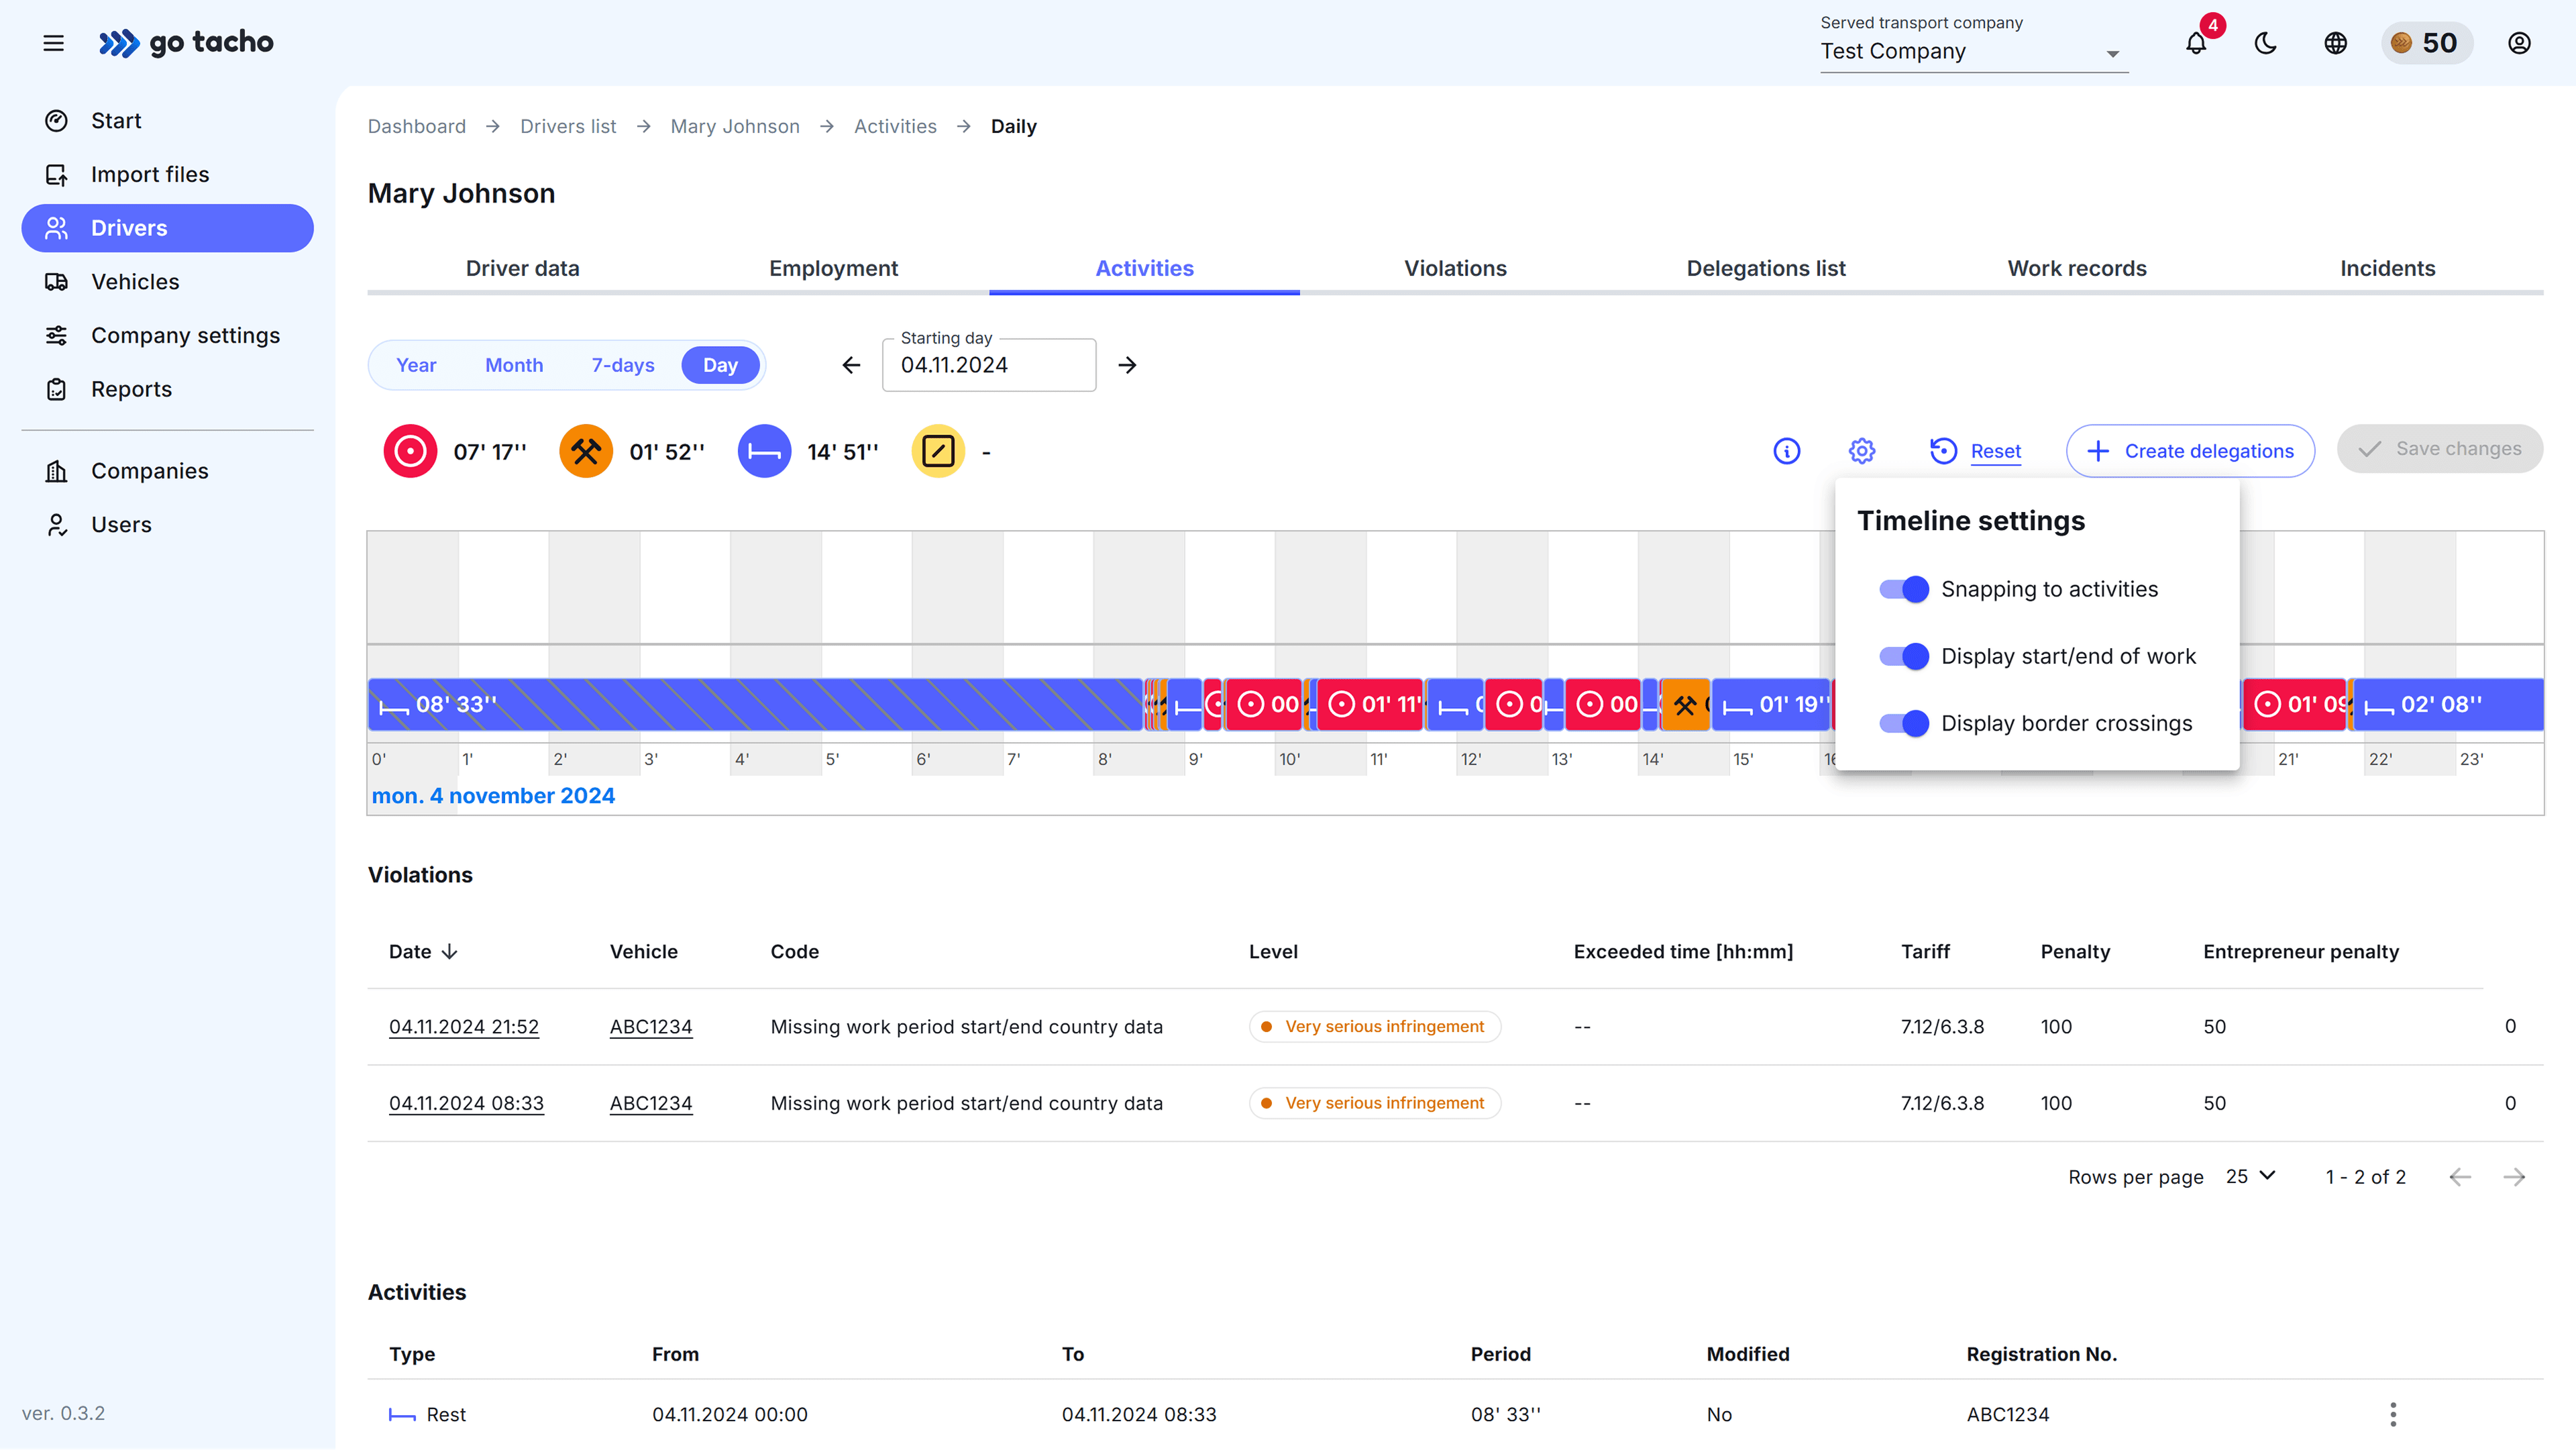Screen dimensions: 2576x1450
Task: Turn off Display start/end of work
Action: point(1904,656)
